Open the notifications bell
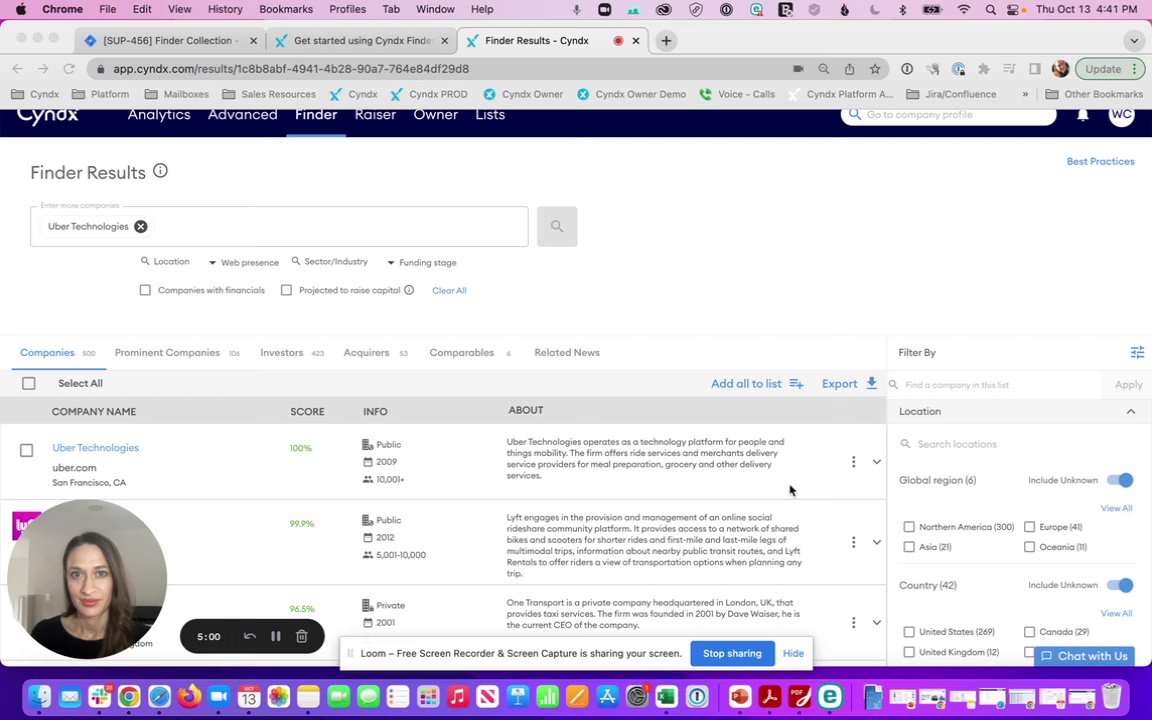 pyautogui.click(x=1083, y=115)
